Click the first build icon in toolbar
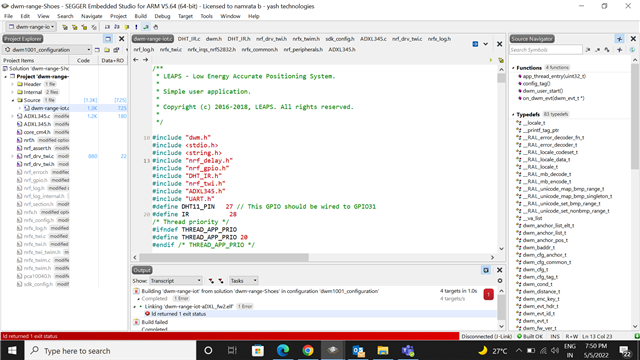 click(x=64, y=27)
